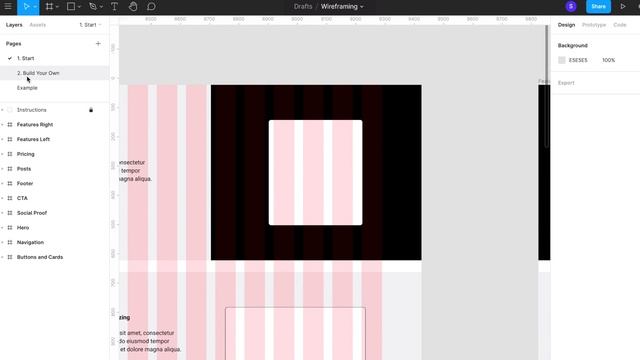Click the Social Proof frame icon
Screen dimensions: 640x360
(10, 213)
